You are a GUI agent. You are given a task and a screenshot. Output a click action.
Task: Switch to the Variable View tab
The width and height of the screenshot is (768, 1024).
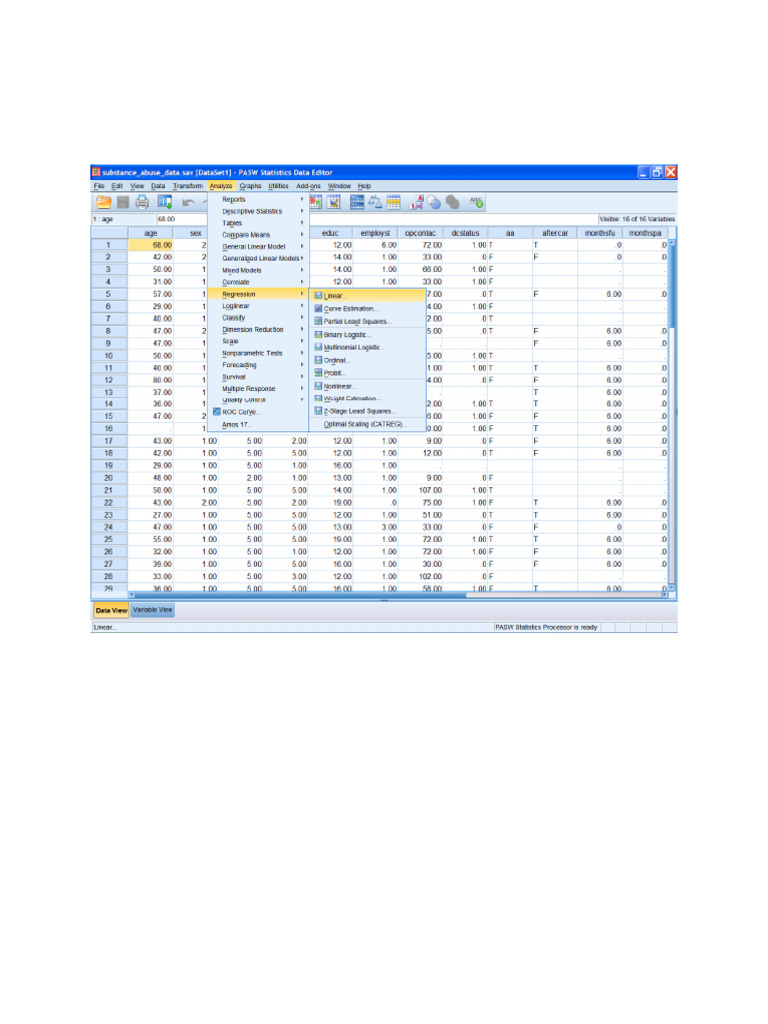click(x=152, y=610)
